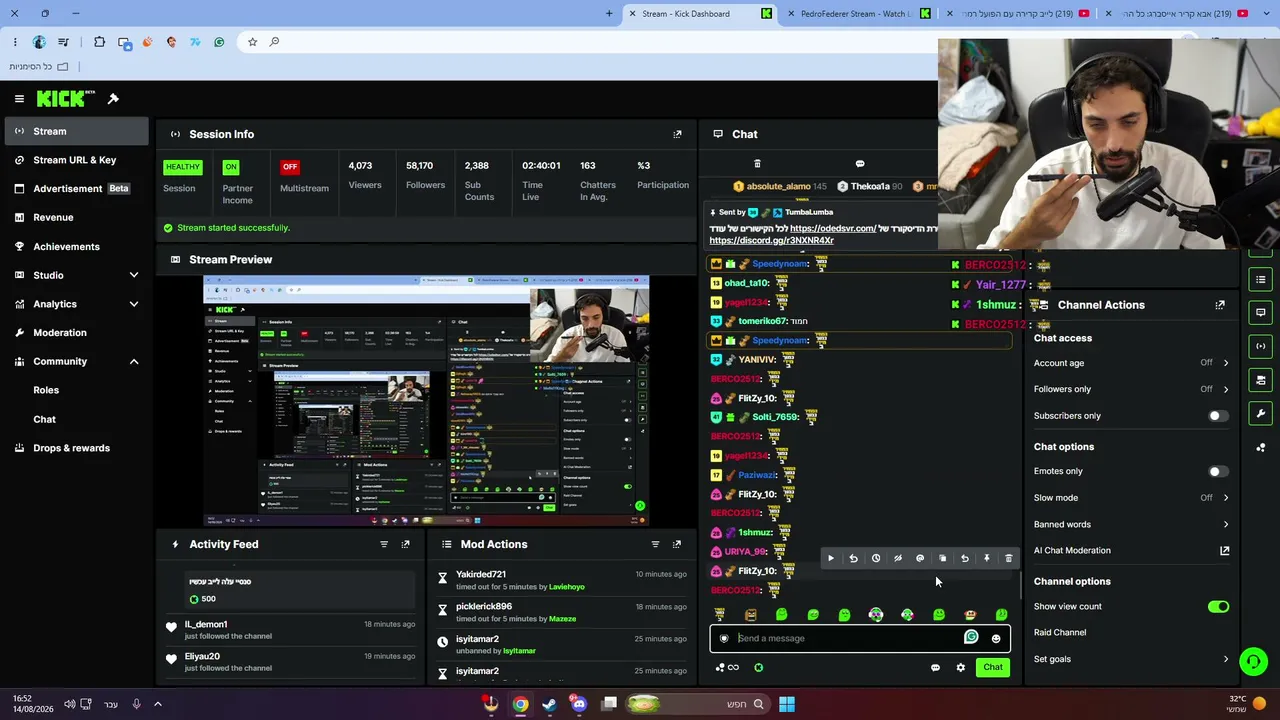Click Raid Channel option

(1060, 633)
